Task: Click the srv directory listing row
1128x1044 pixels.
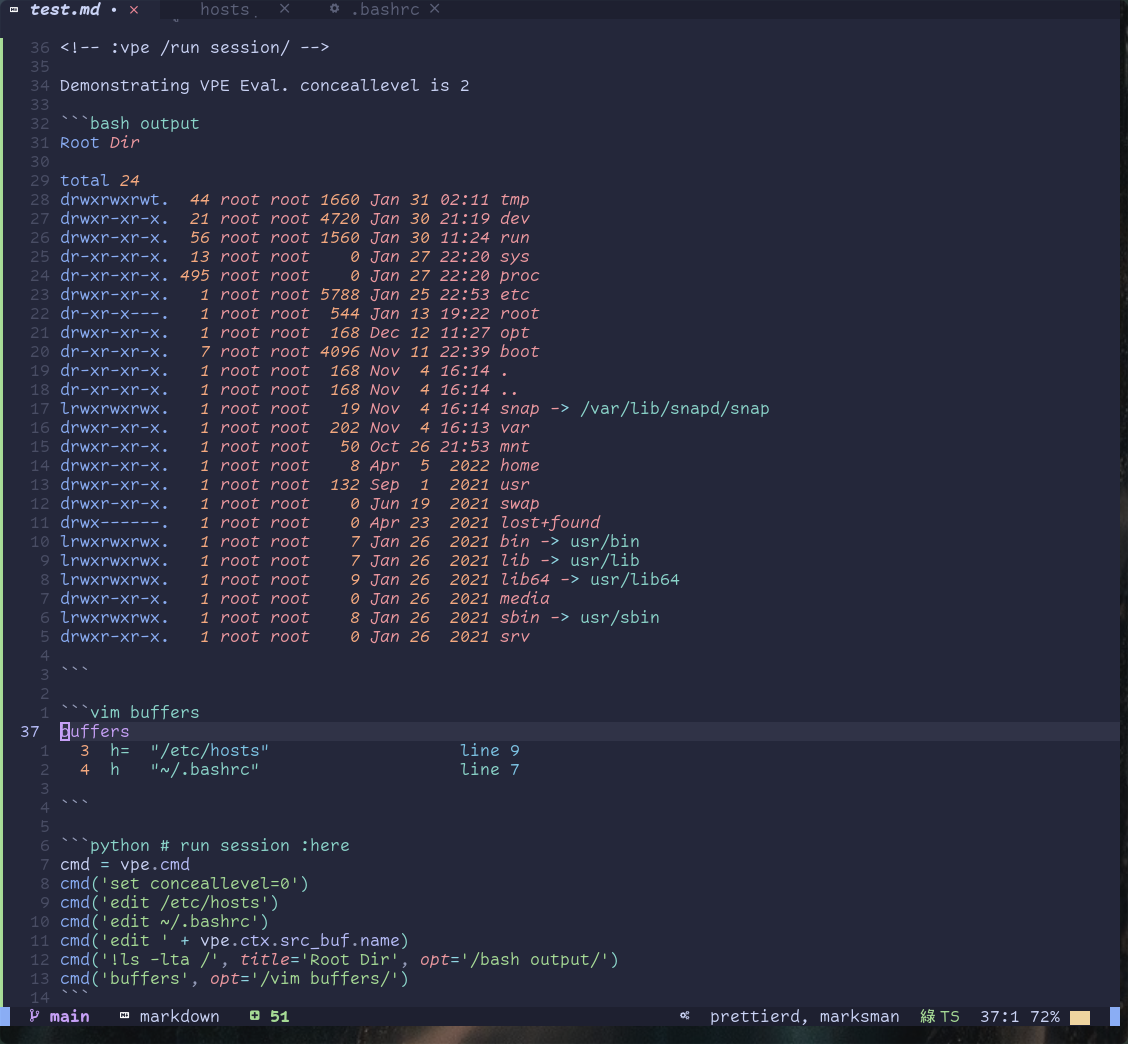Action: (294, 637)
